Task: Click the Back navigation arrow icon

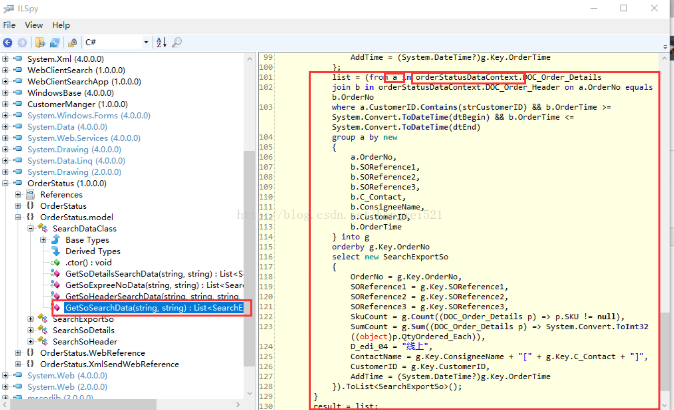Action: [x=8, y=42]
